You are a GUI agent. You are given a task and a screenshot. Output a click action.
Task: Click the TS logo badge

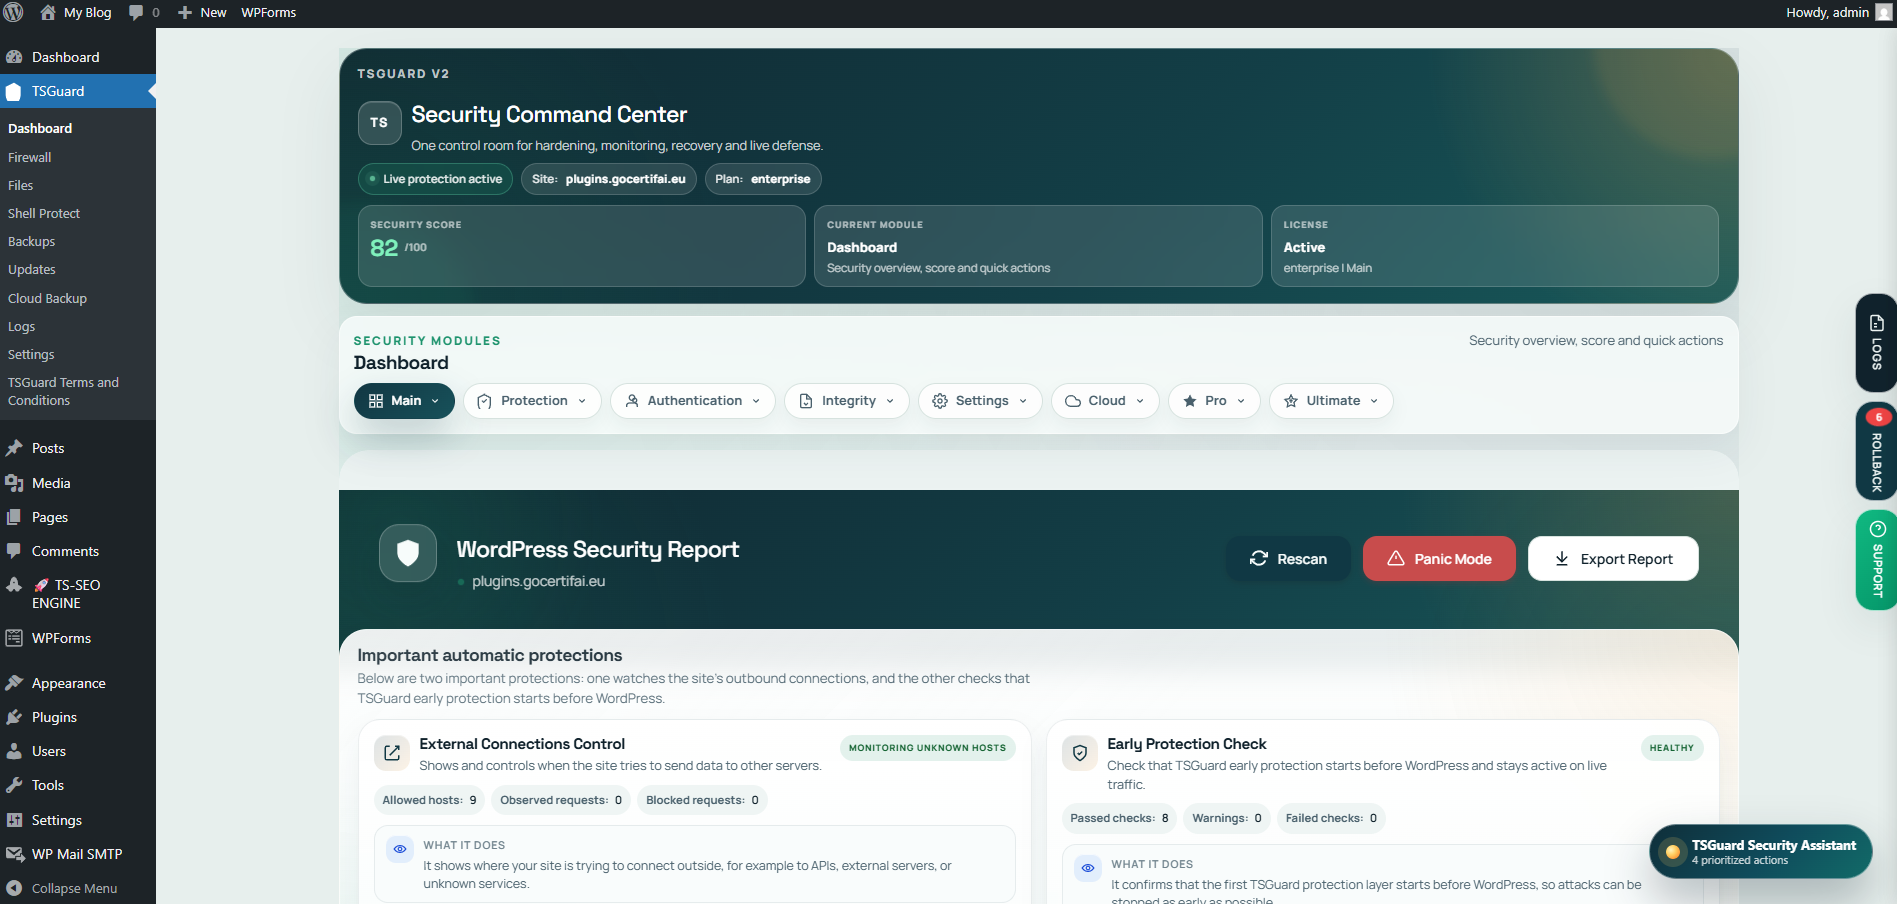coord(379,123)
